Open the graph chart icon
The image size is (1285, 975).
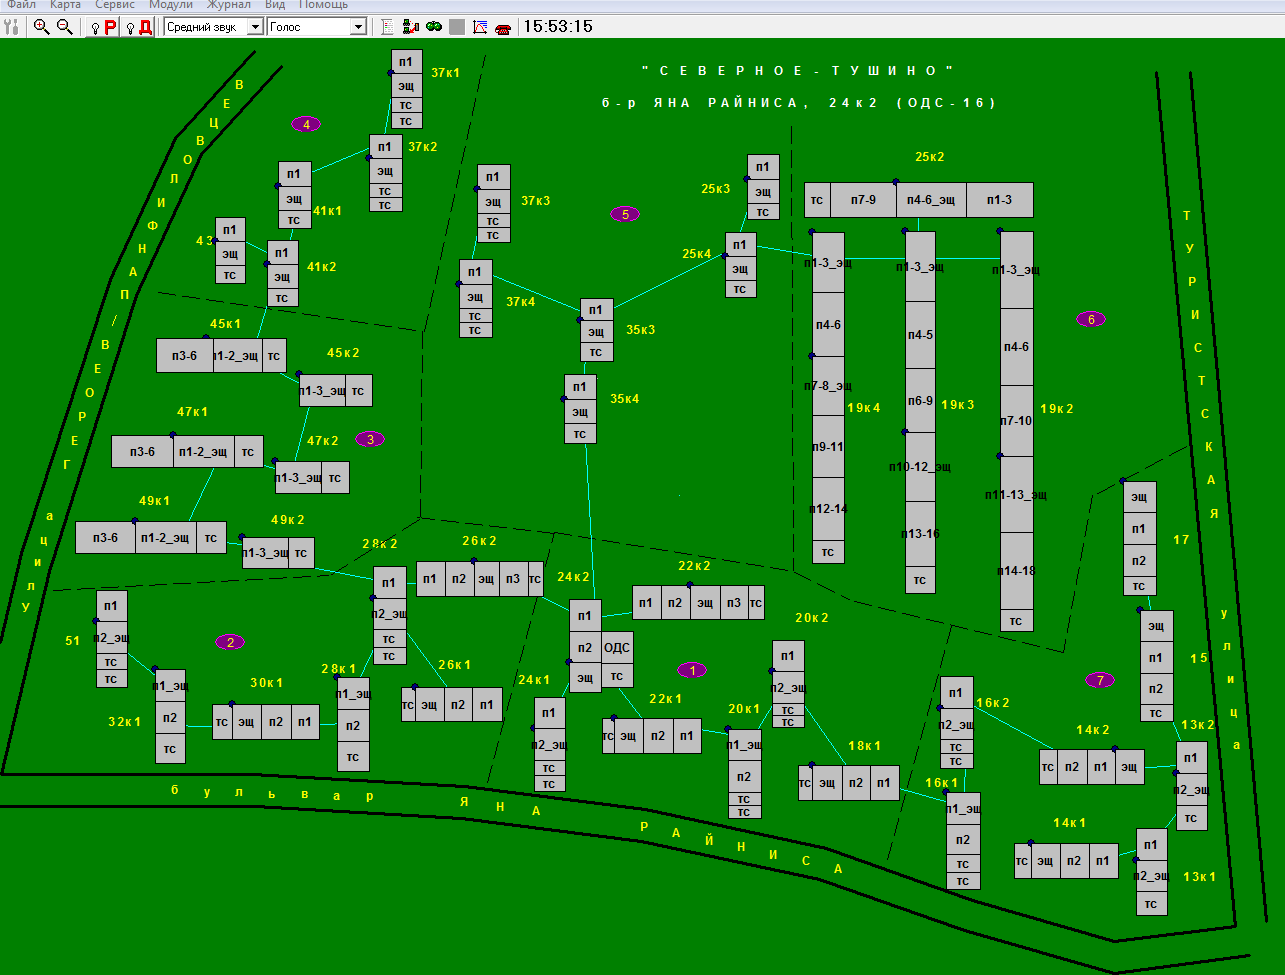480,27
